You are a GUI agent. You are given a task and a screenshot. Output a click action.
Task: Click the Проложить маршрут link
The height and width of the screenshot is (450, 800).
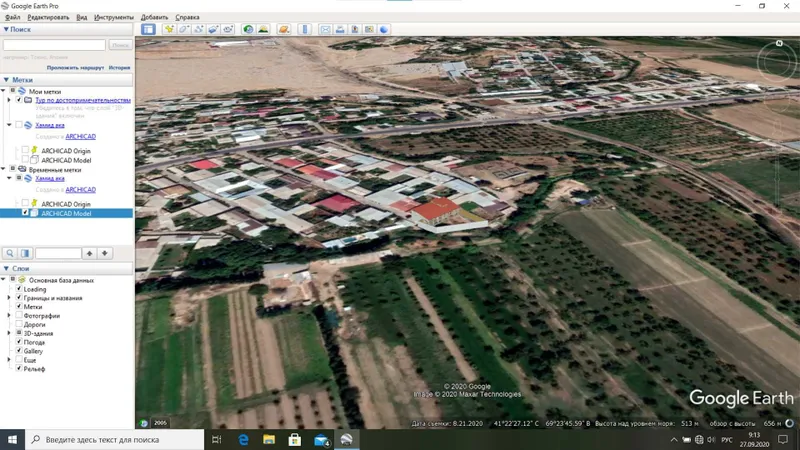click(75, 67)
